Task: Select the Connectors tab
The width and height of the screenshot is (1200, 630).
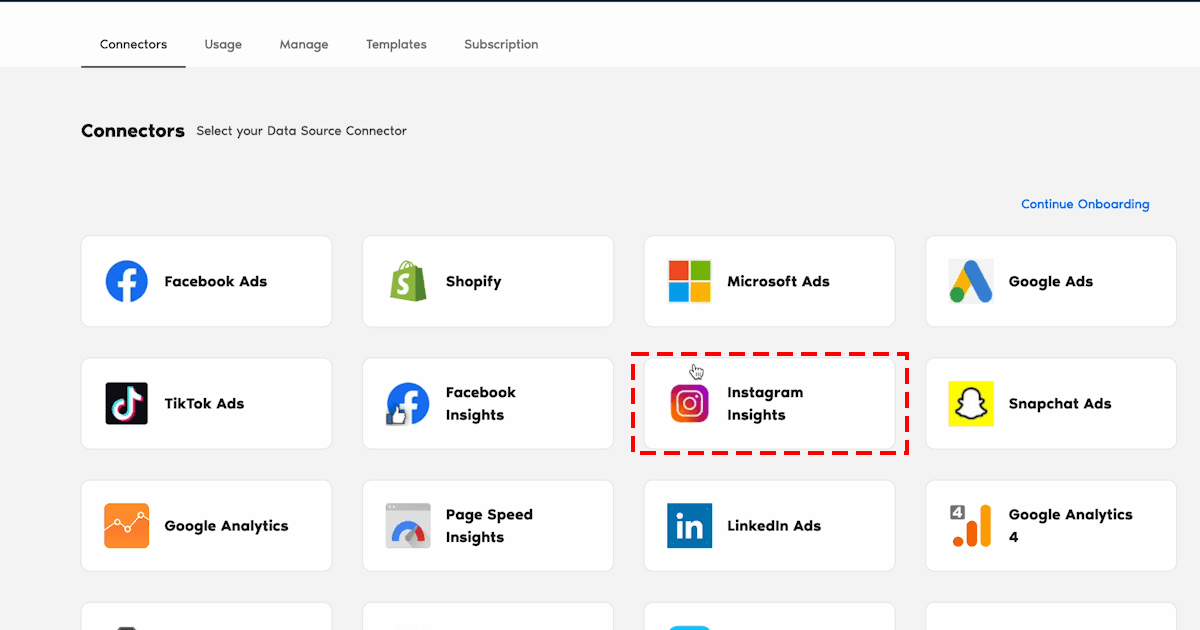Action: (133, 45)
